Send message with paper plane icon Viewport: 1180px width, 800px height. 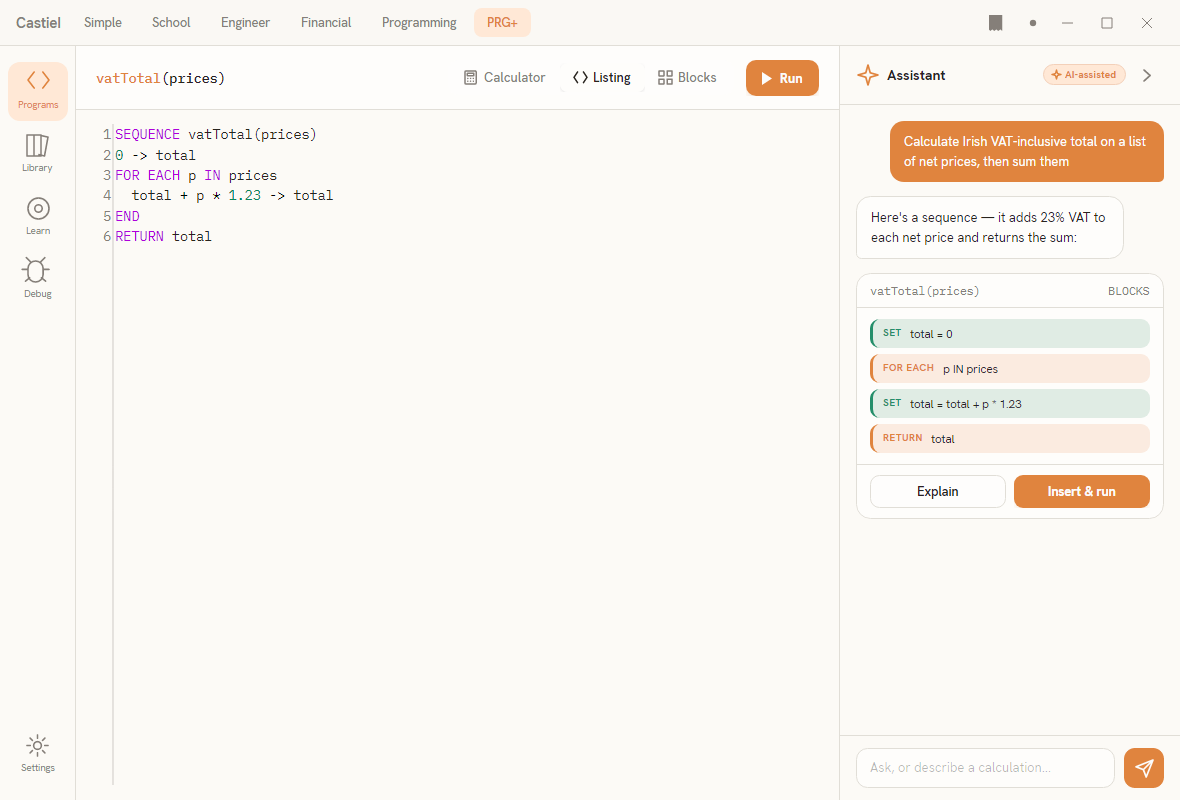[1144, 768]
